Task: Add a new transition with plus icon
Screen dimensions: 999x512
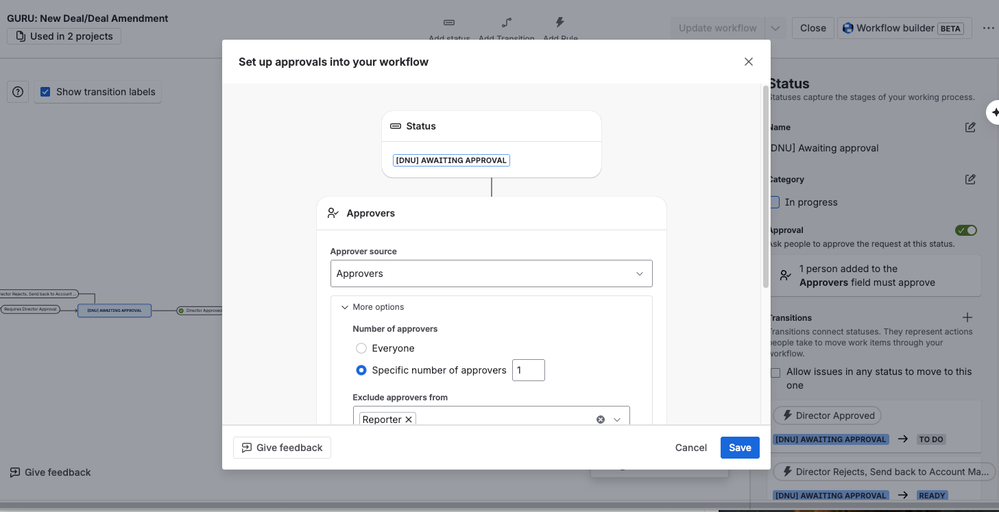Action: 967,317
